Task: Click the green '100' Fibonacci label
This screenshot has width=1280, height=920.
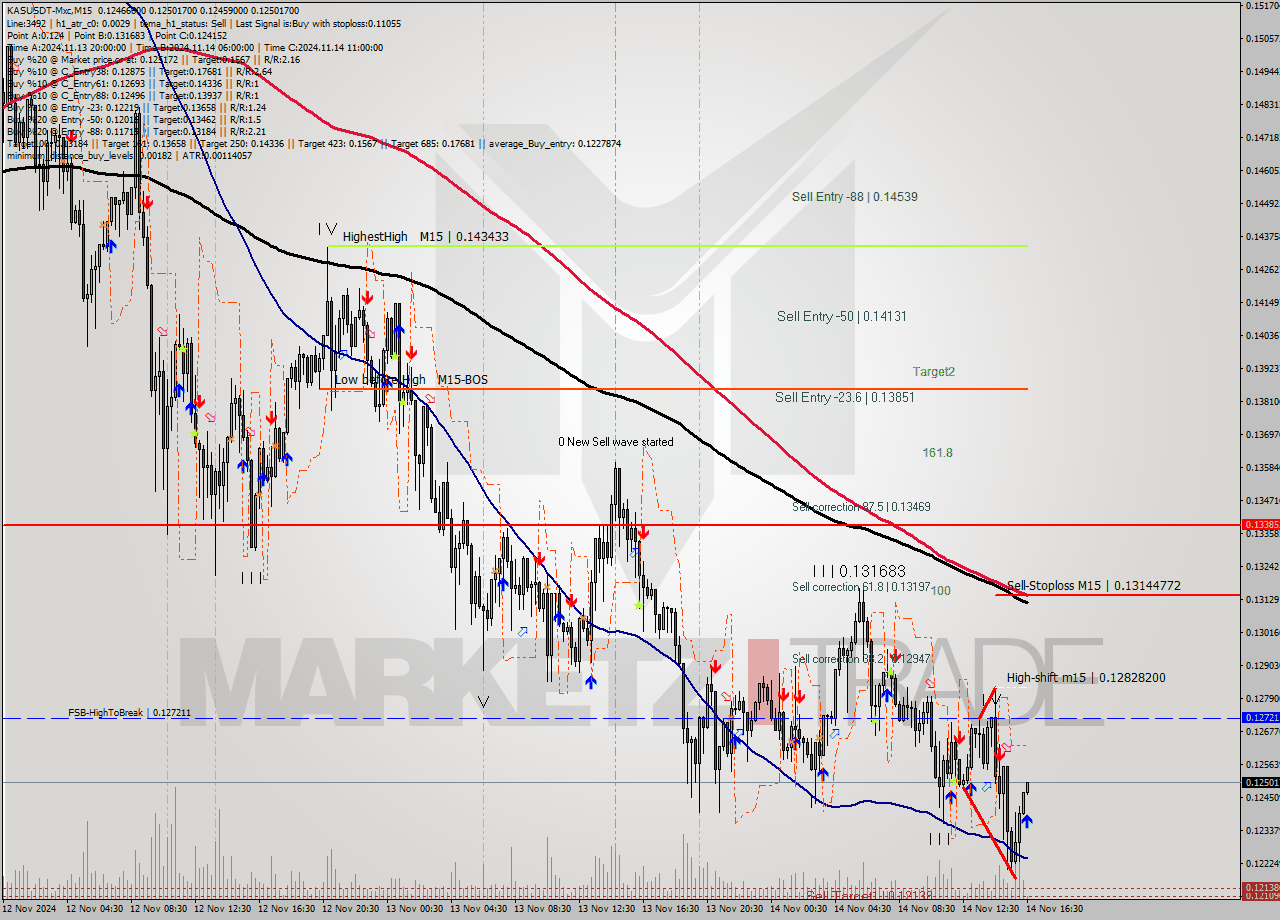Action: pyautogui.click(x=940, y=591)
